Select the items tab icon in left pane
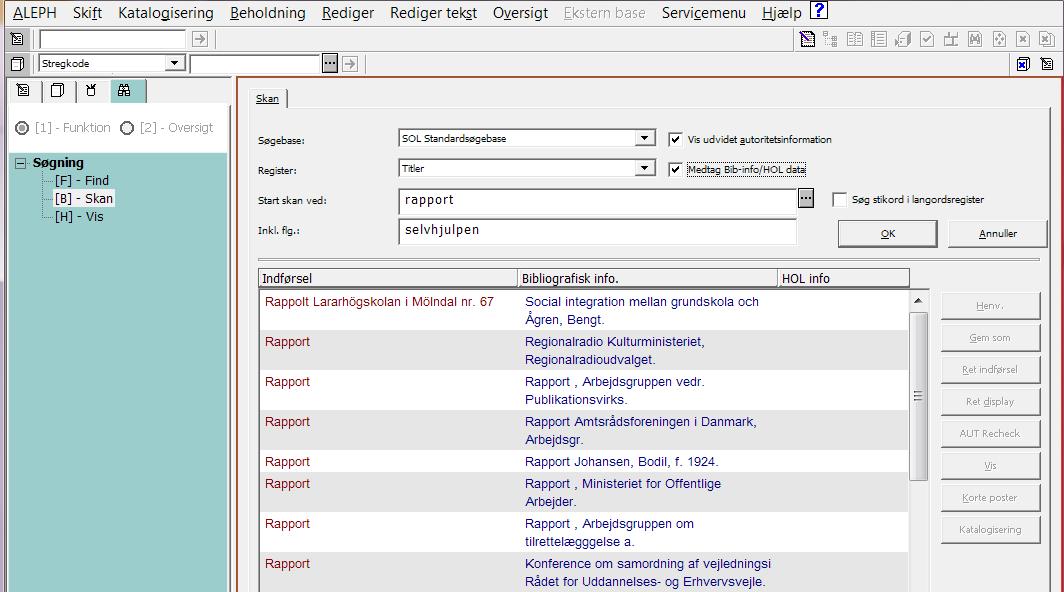 click(x=58, y=91)
